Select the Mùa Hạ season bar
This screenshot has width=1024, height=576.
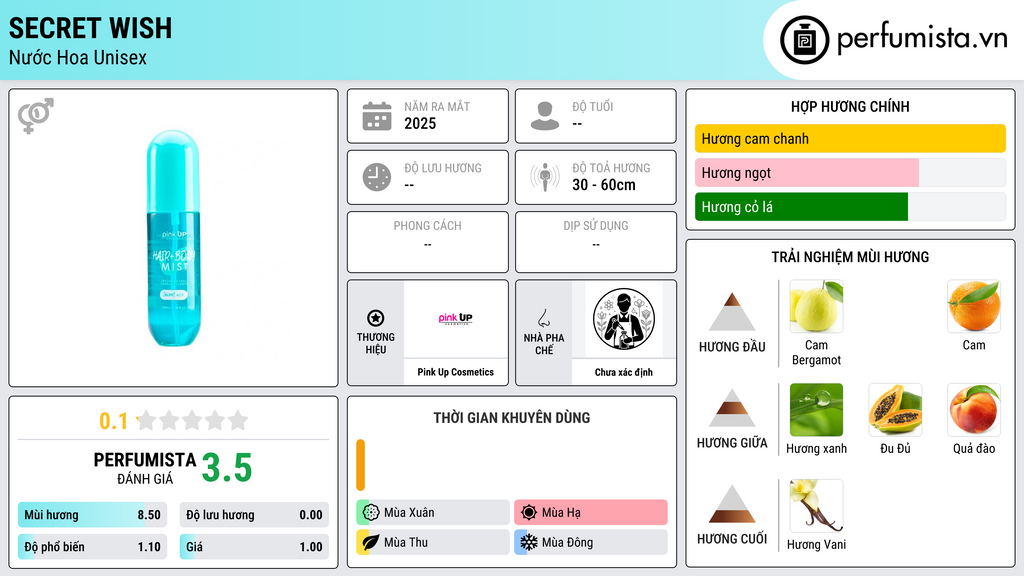591,512
